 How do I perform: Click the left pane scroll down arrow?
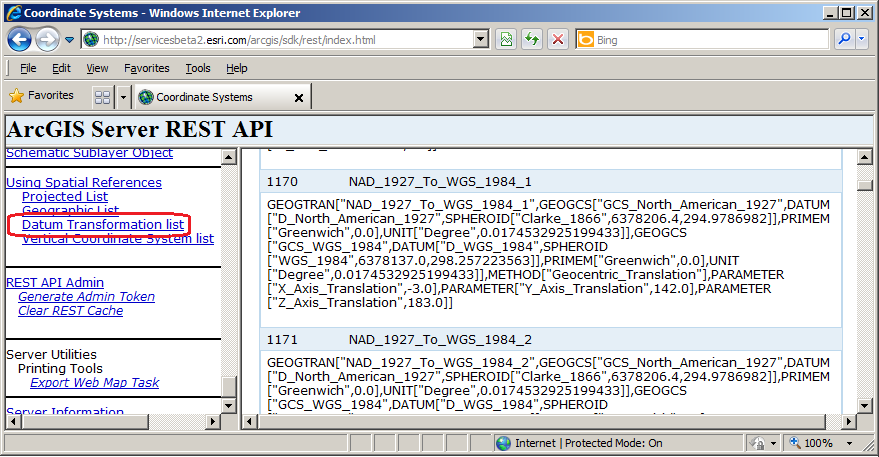(x=228, y=405)
